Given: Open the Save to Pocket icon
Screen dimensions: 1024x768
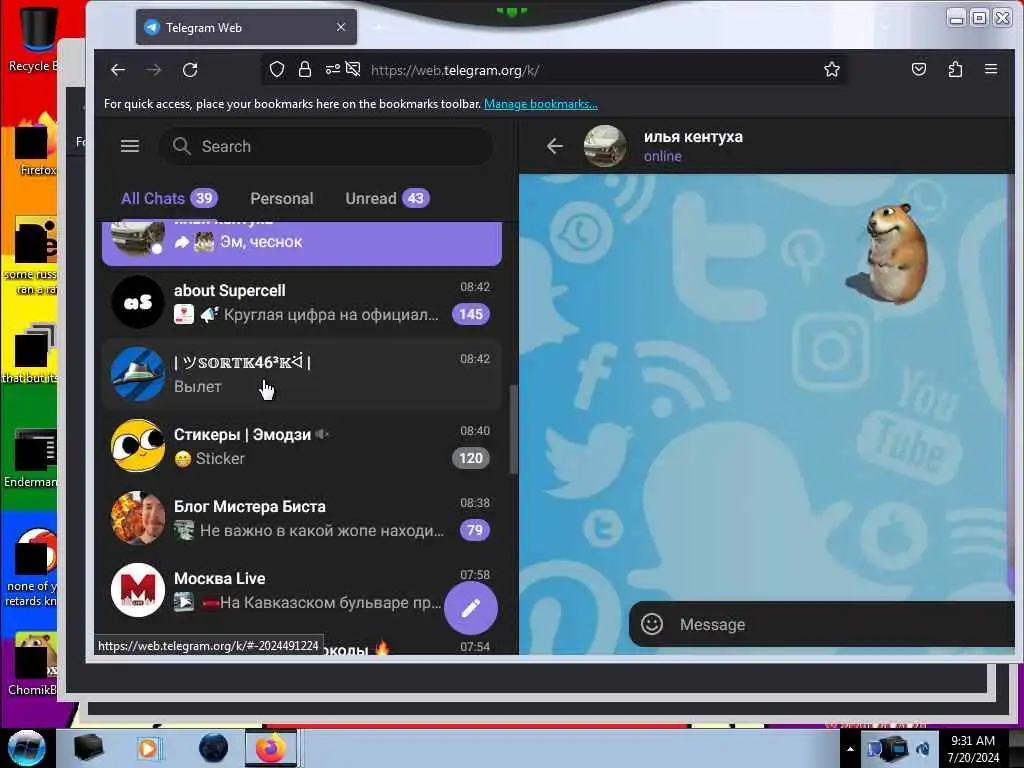Looking at the screenshot, I should [x=919, y=69].
